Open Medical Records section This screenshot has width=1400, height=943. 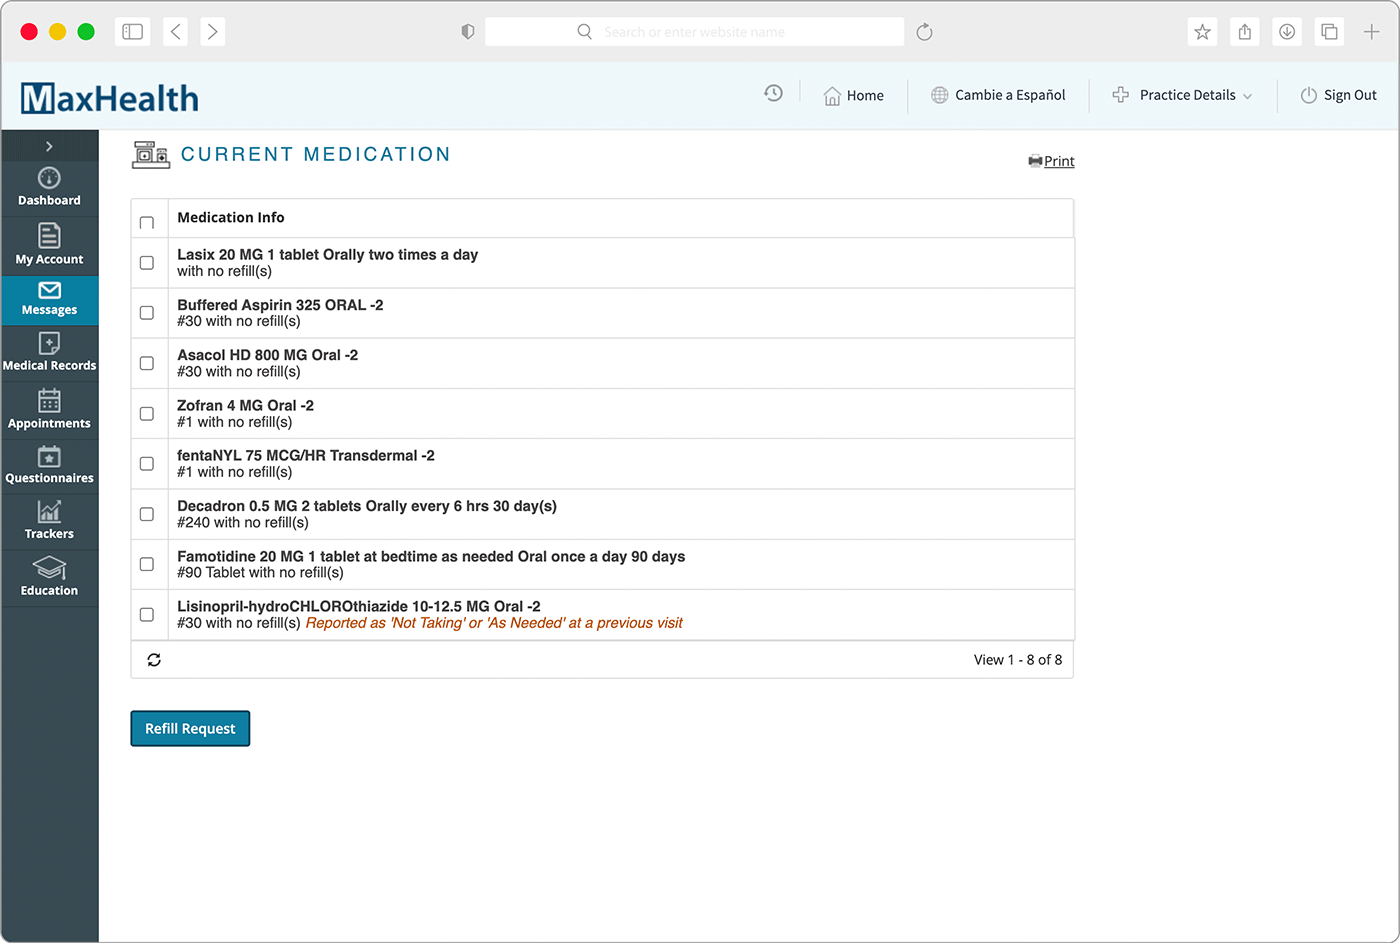click(x=49, y=353)
